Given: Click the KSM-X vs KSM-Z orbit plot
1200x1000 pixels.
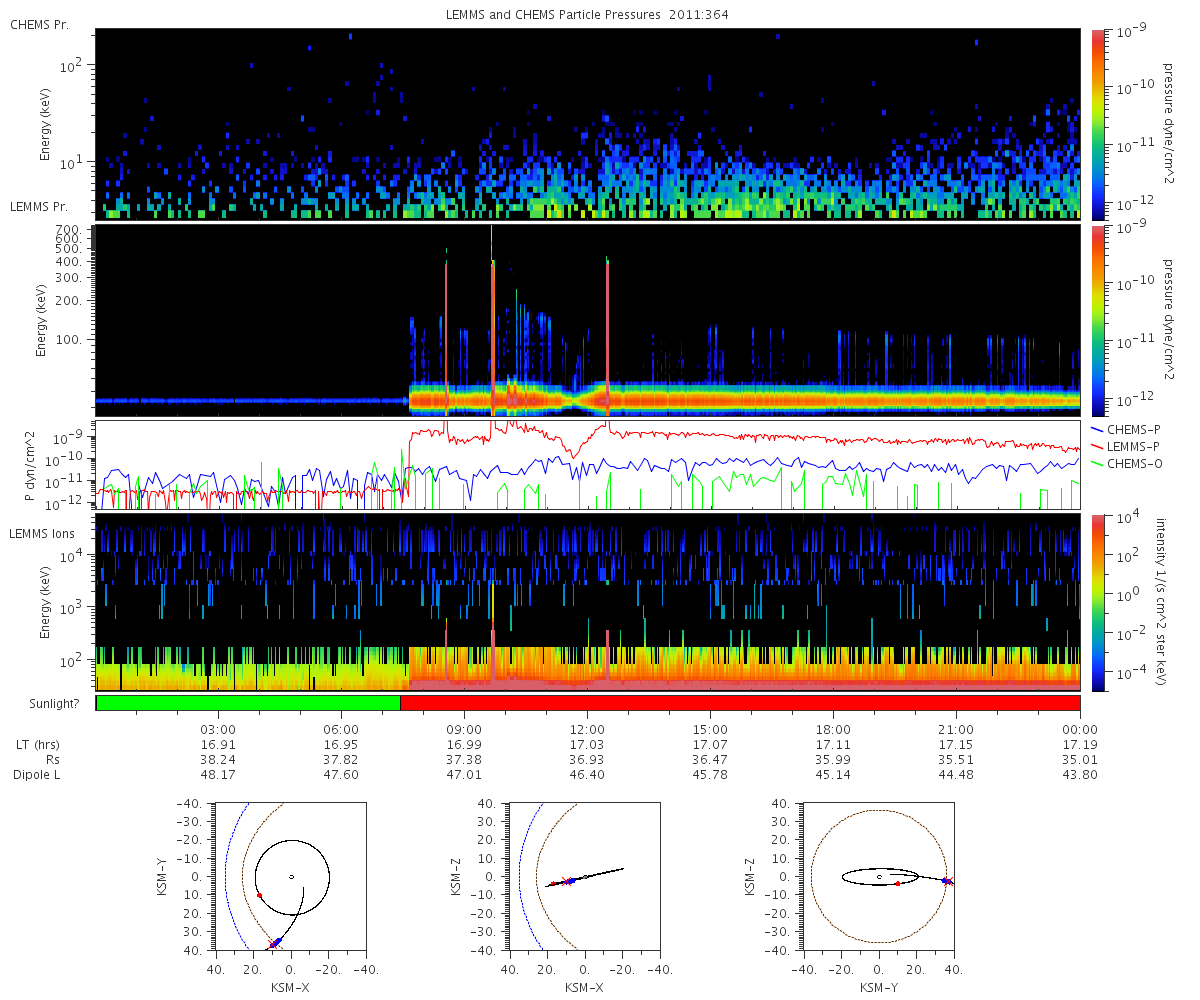Looking at the screenshot, I should (584, 876).
